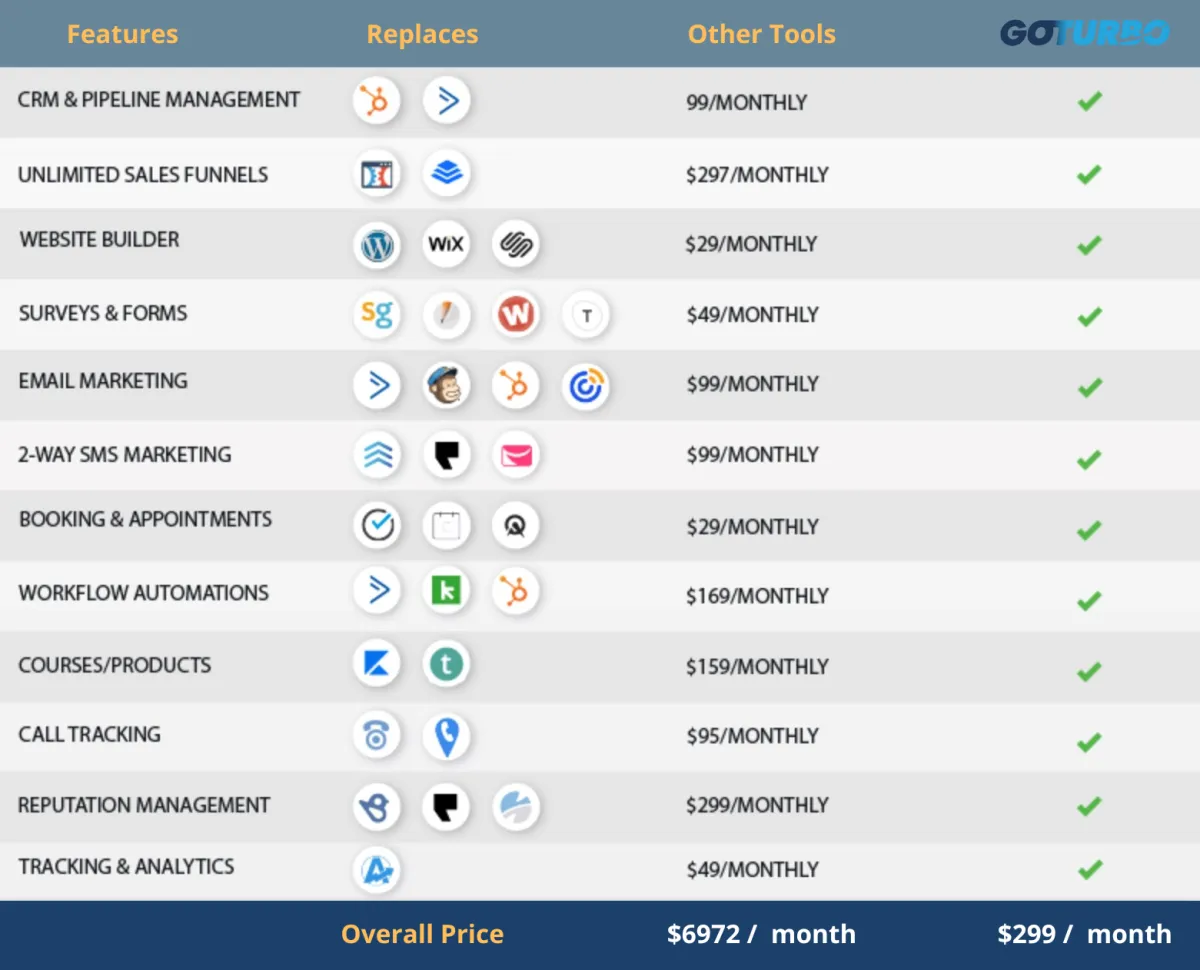
Task: Click the 'CRM & PIPELINE MANAGEMENT' feature label
Action: [x=159, y=100]
